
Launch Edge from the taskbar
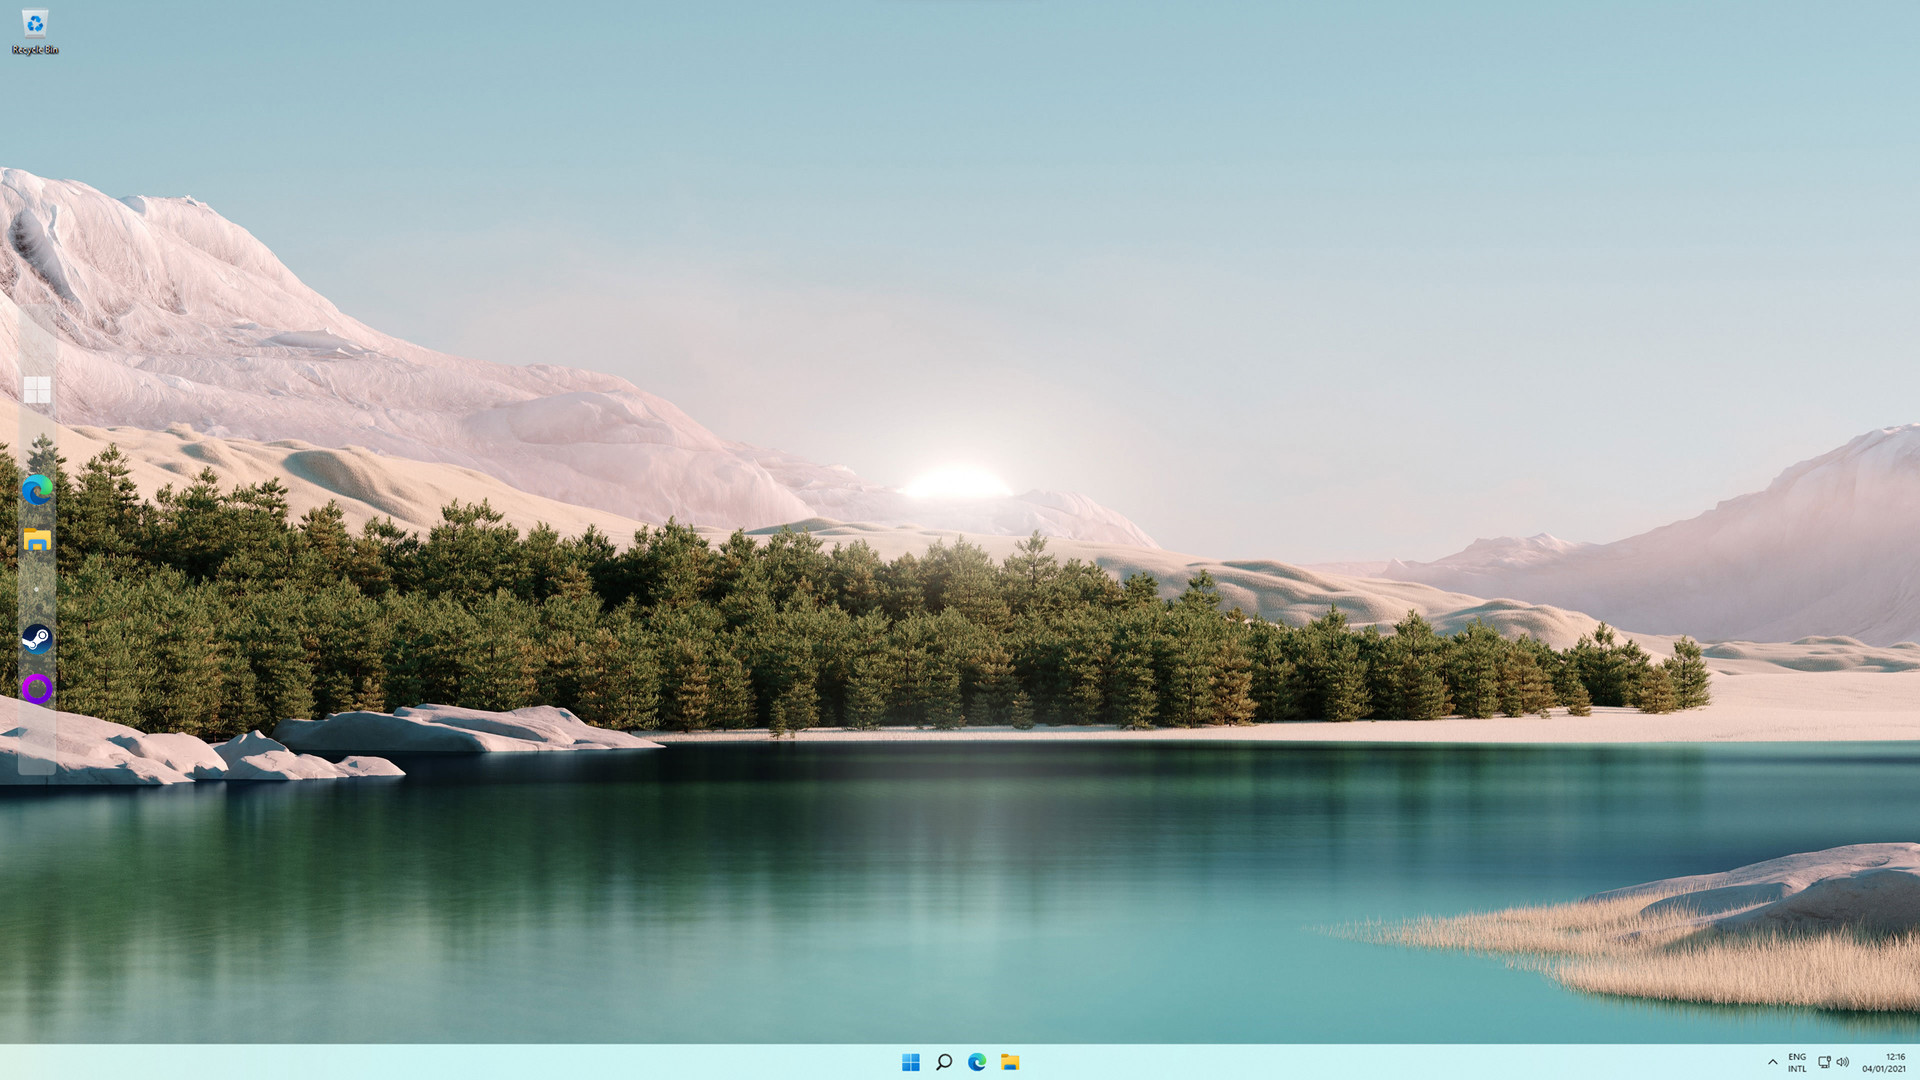pyautogui.click(x=977, y=1063)
